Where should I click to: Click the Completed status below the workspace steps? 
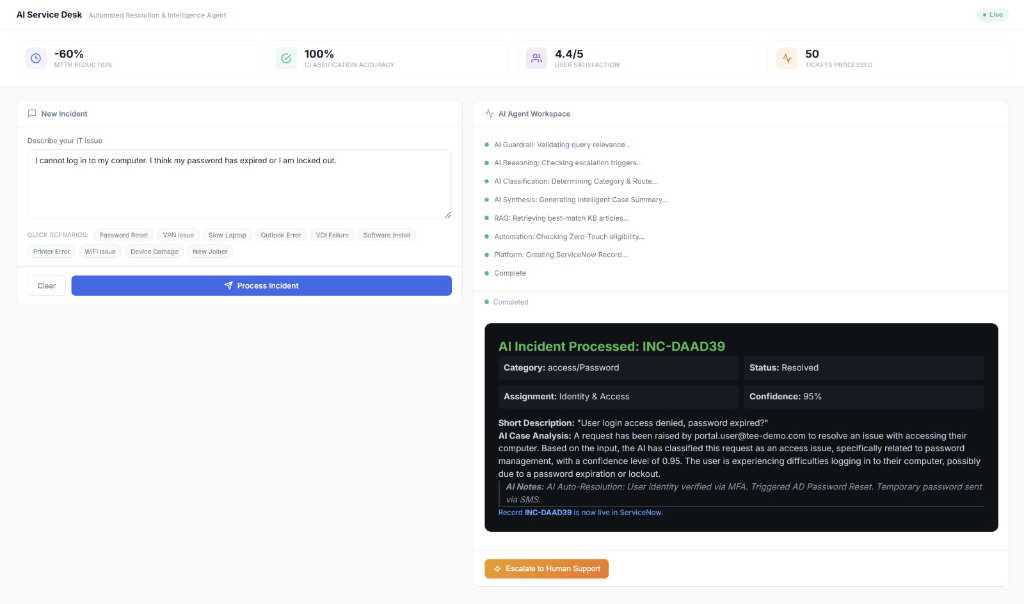coord(512,301)
